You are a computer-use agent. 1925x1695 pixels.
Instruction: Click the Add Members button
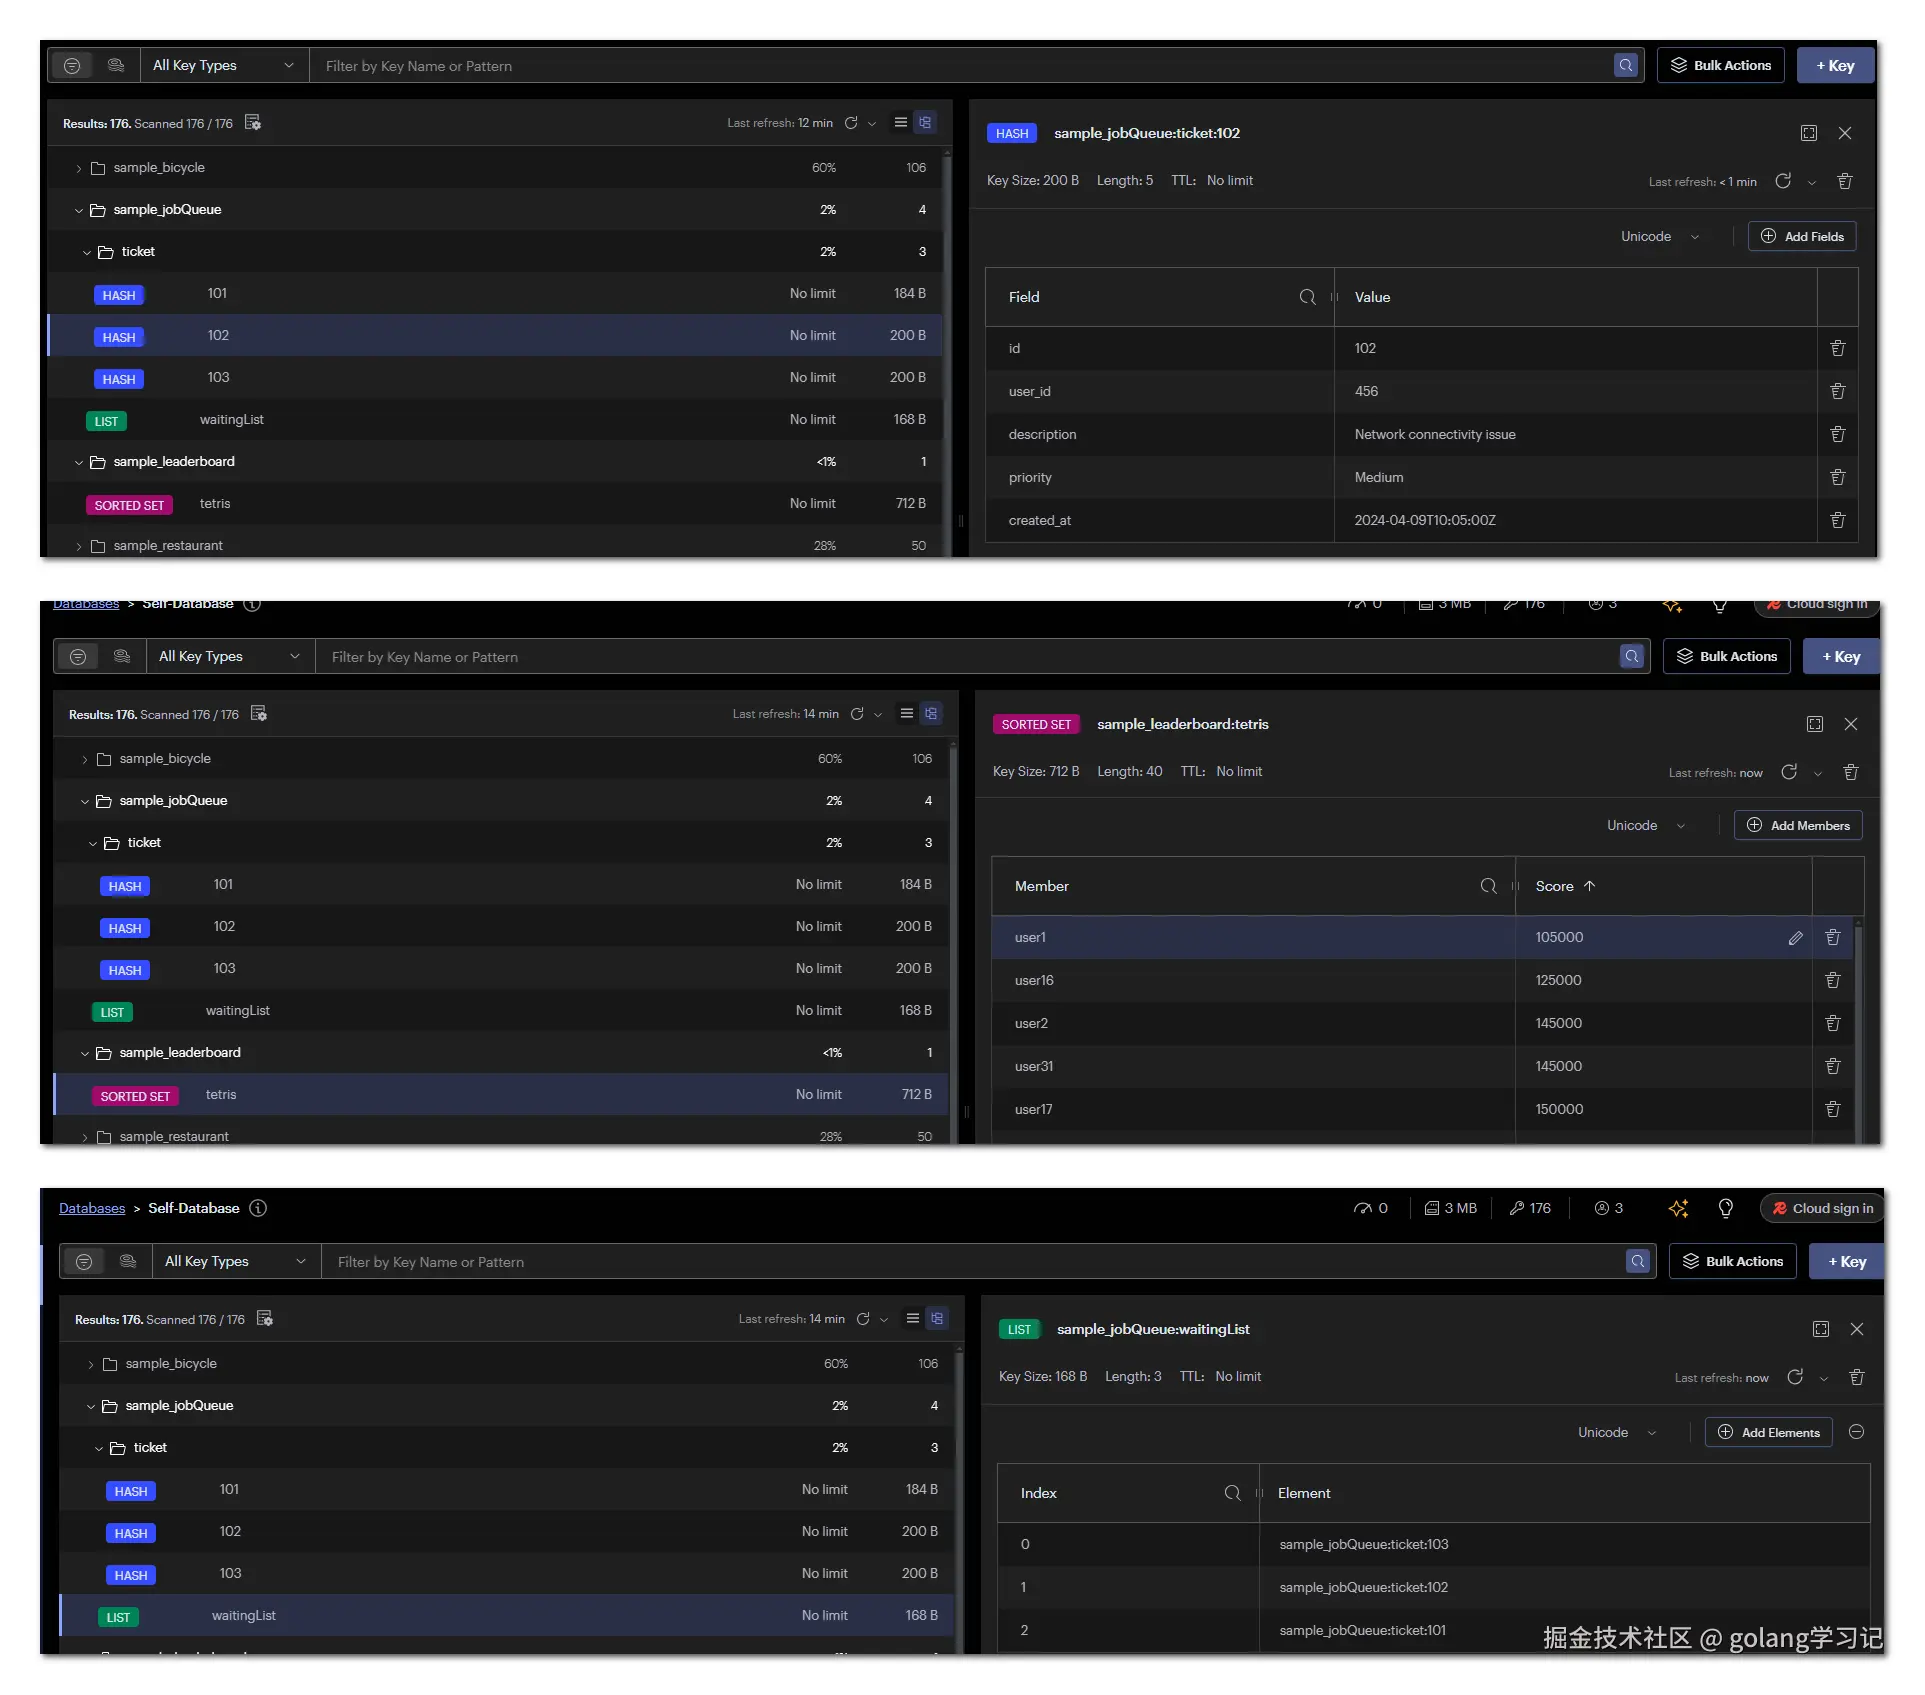pyautogui.click(x=1797, y=826)
